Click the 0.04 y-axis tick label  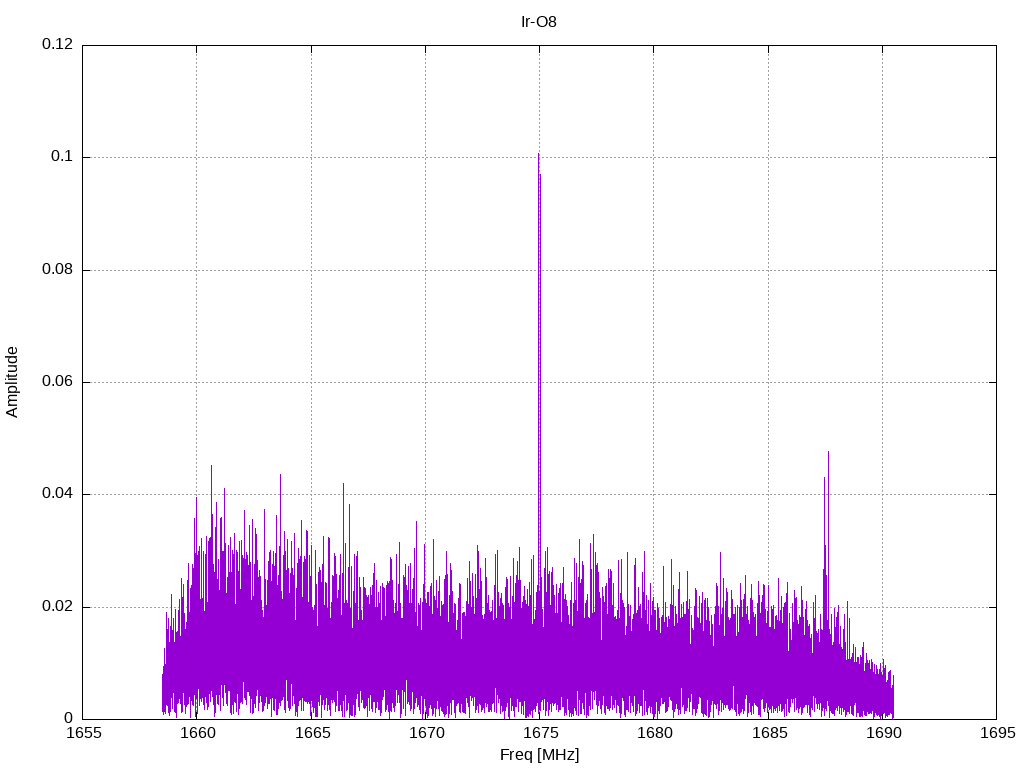point(57,494)
